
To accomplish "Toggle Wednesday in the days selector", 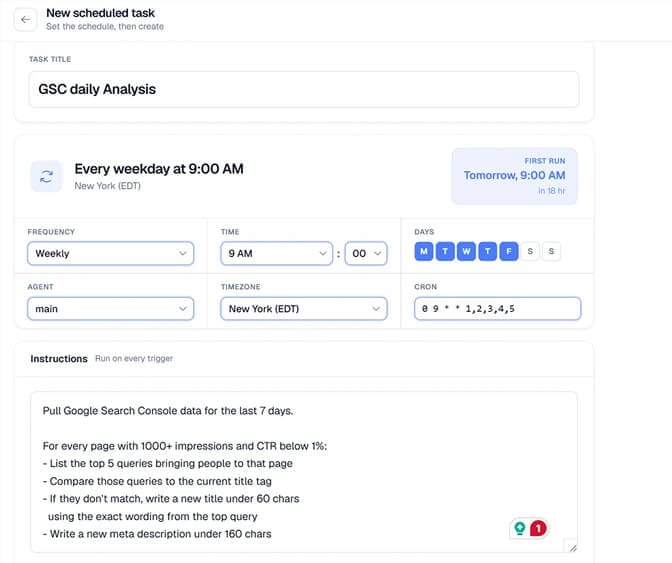I will 466,252.
